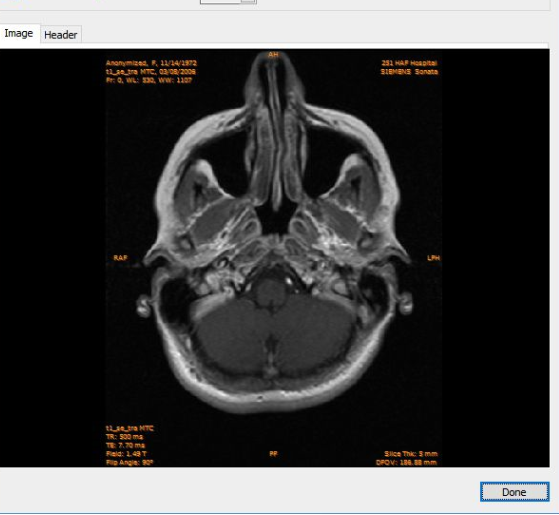Click the Done button
The image size is (559, 515).
click(x=514, y=492)
